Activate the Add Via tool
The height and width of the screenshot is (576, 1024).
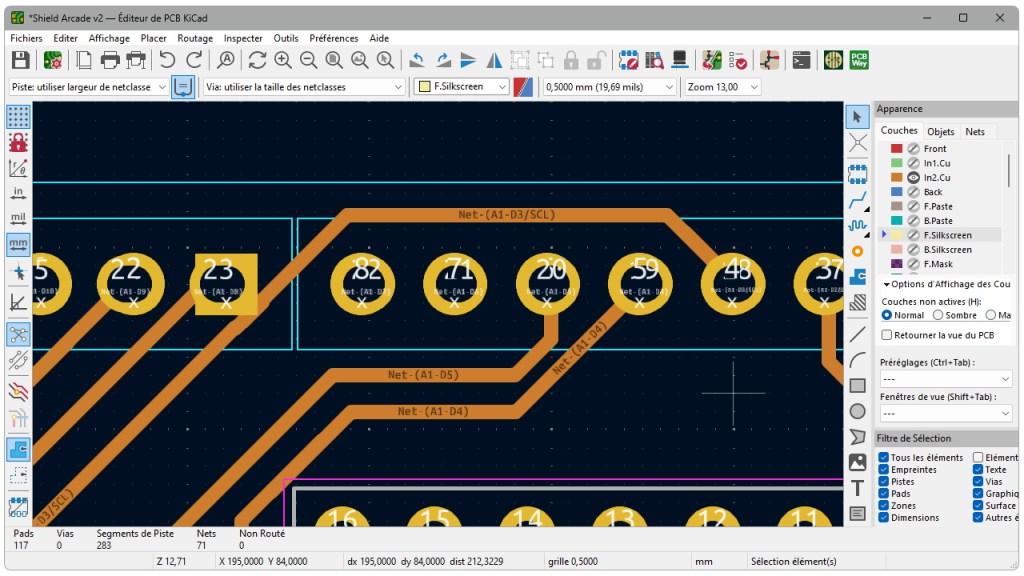857,252
